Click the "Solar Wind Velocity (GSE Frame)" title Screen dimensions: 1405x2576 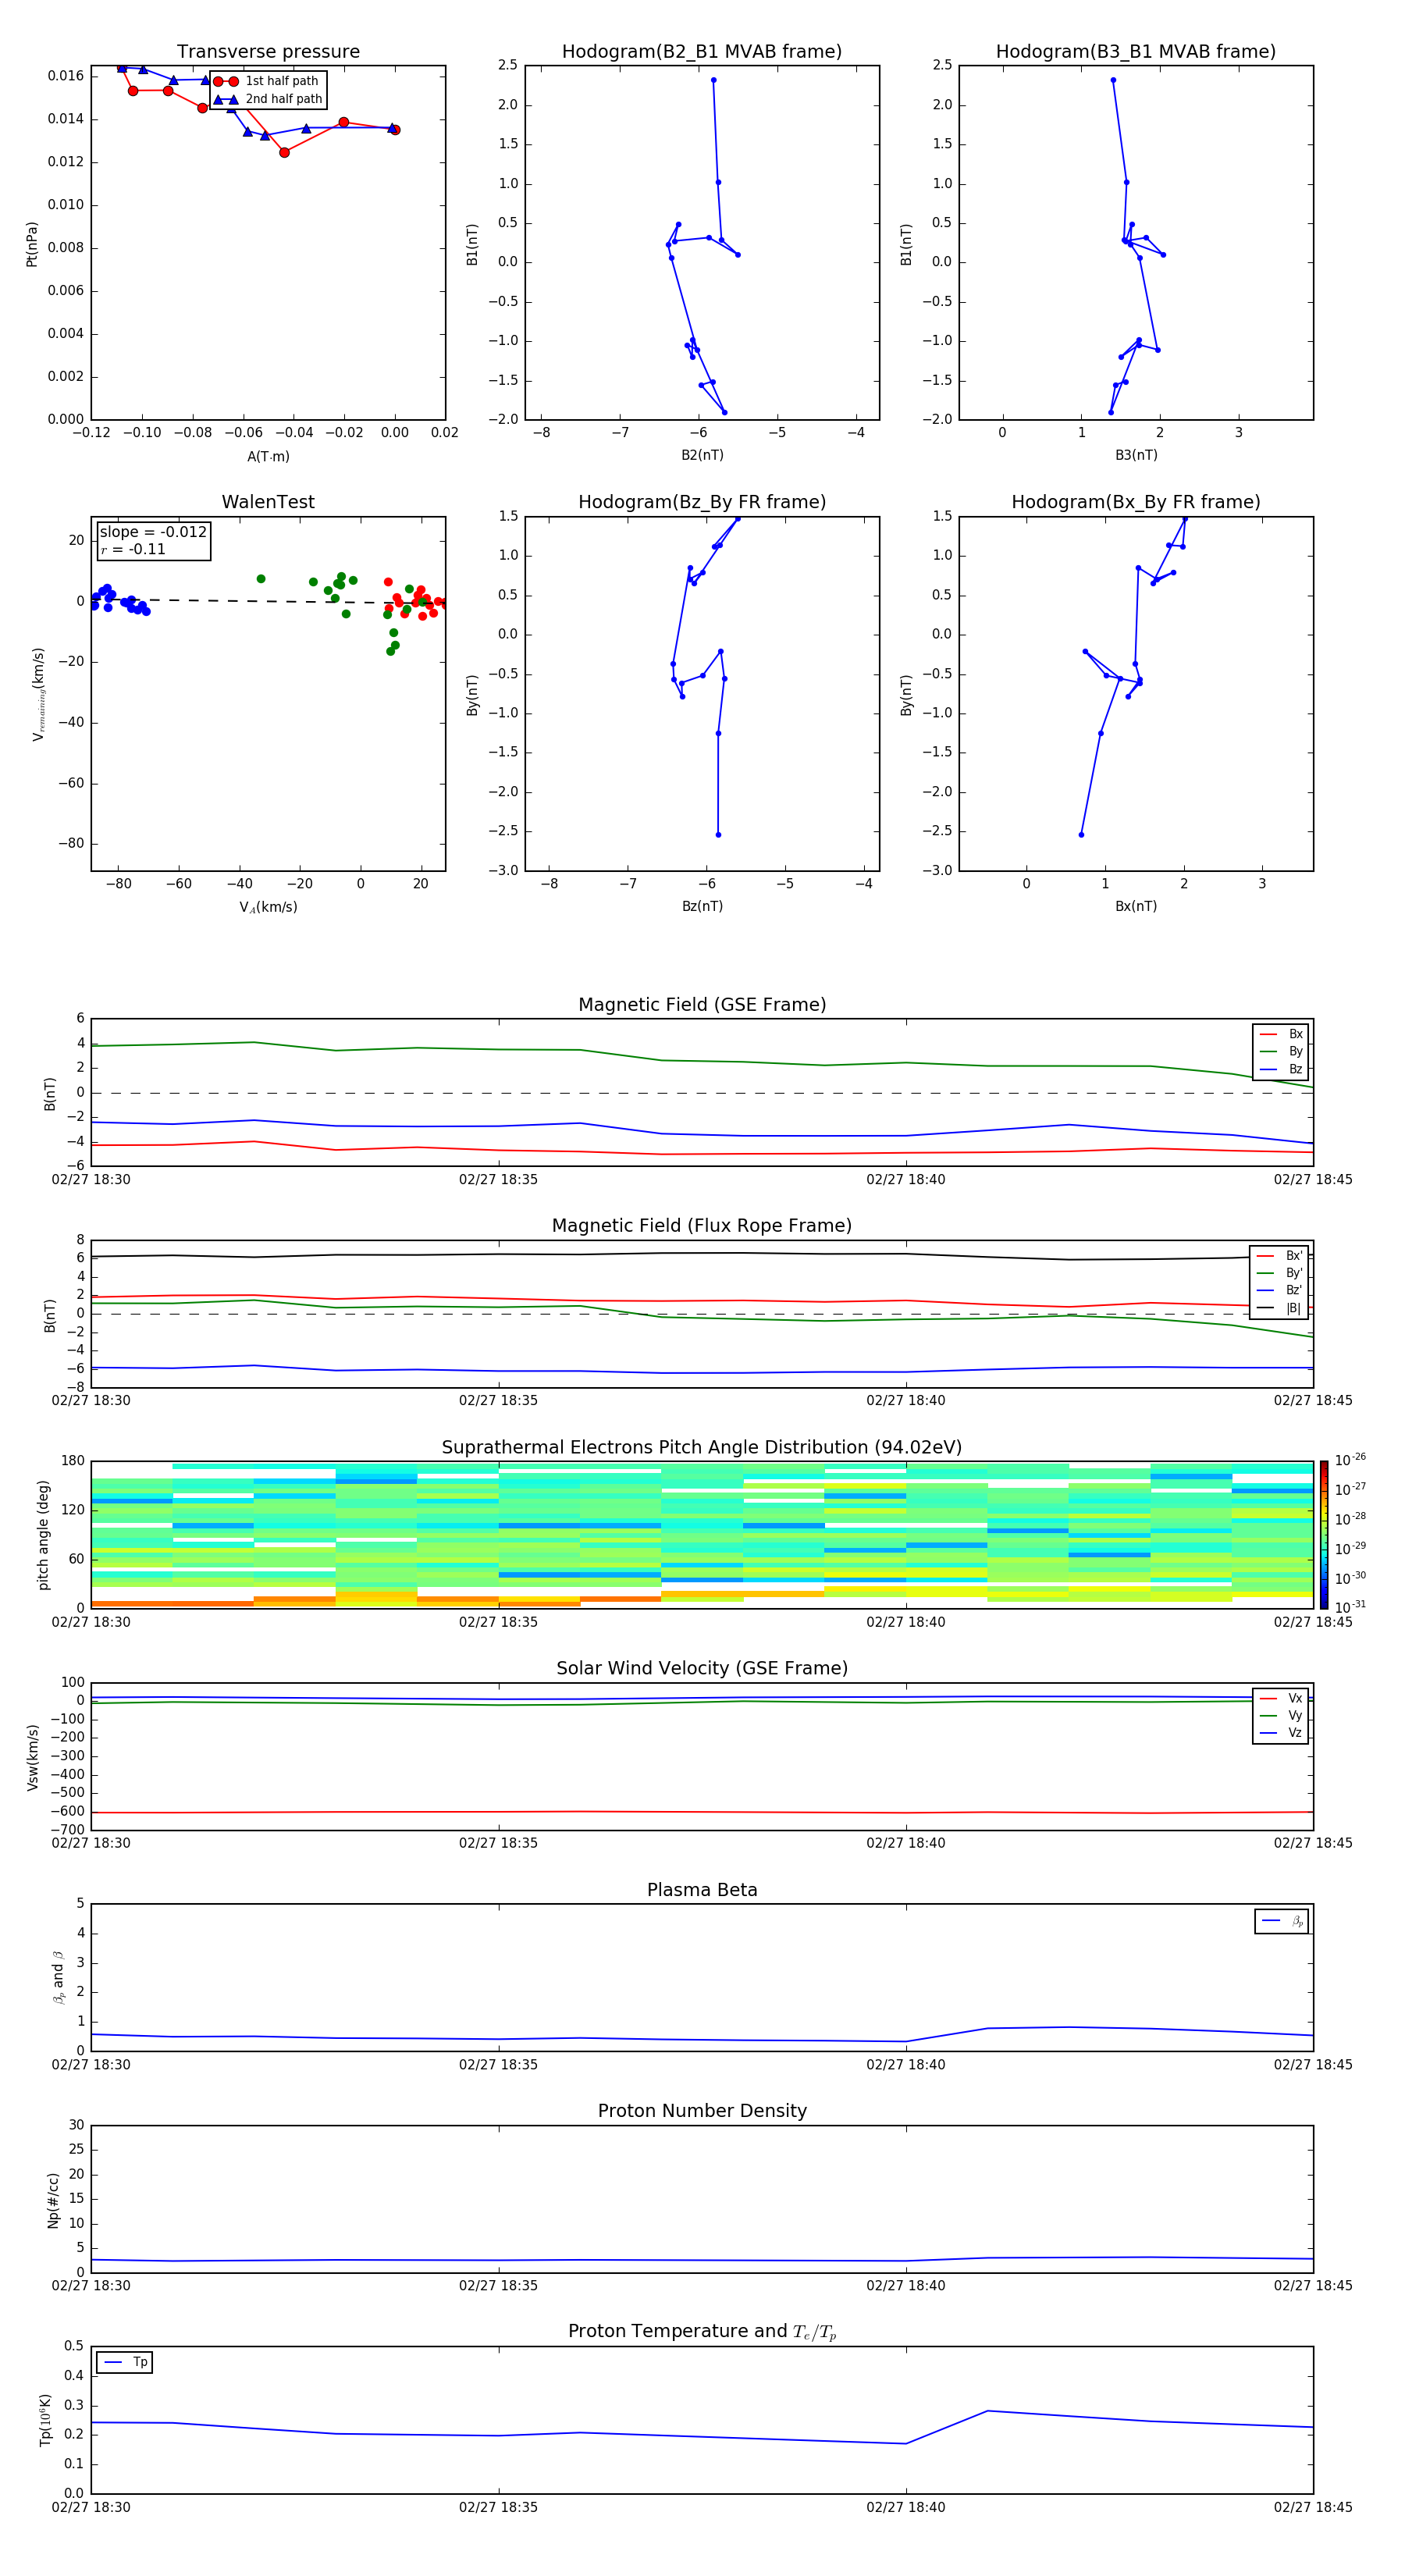tap(702, 1668)
